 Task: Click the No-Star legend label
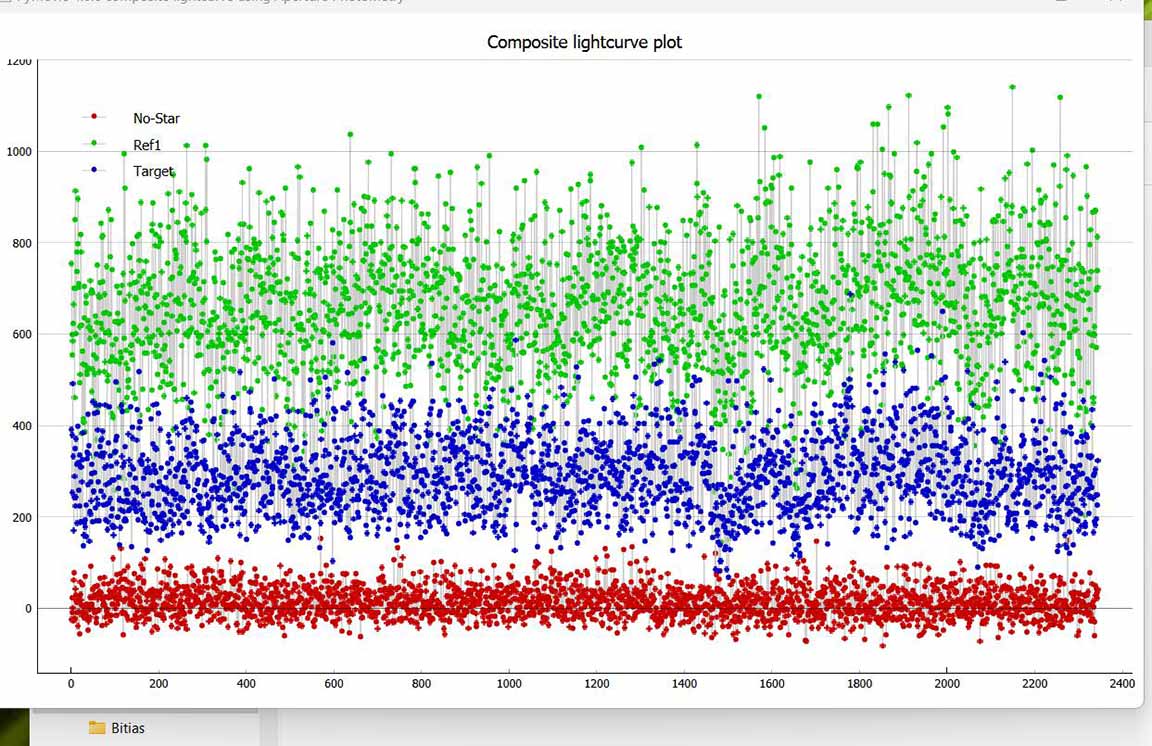click(156, 119)
